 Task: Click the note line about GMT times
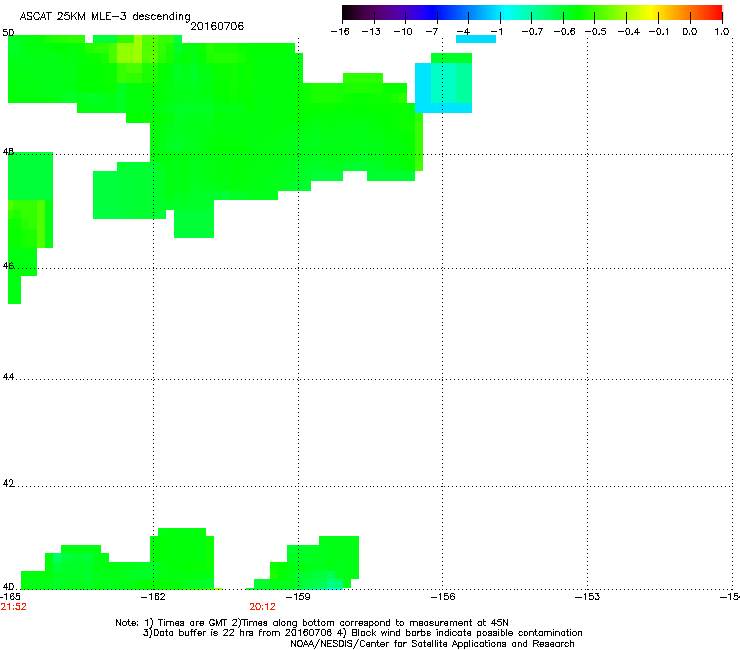tap(312, 623)
